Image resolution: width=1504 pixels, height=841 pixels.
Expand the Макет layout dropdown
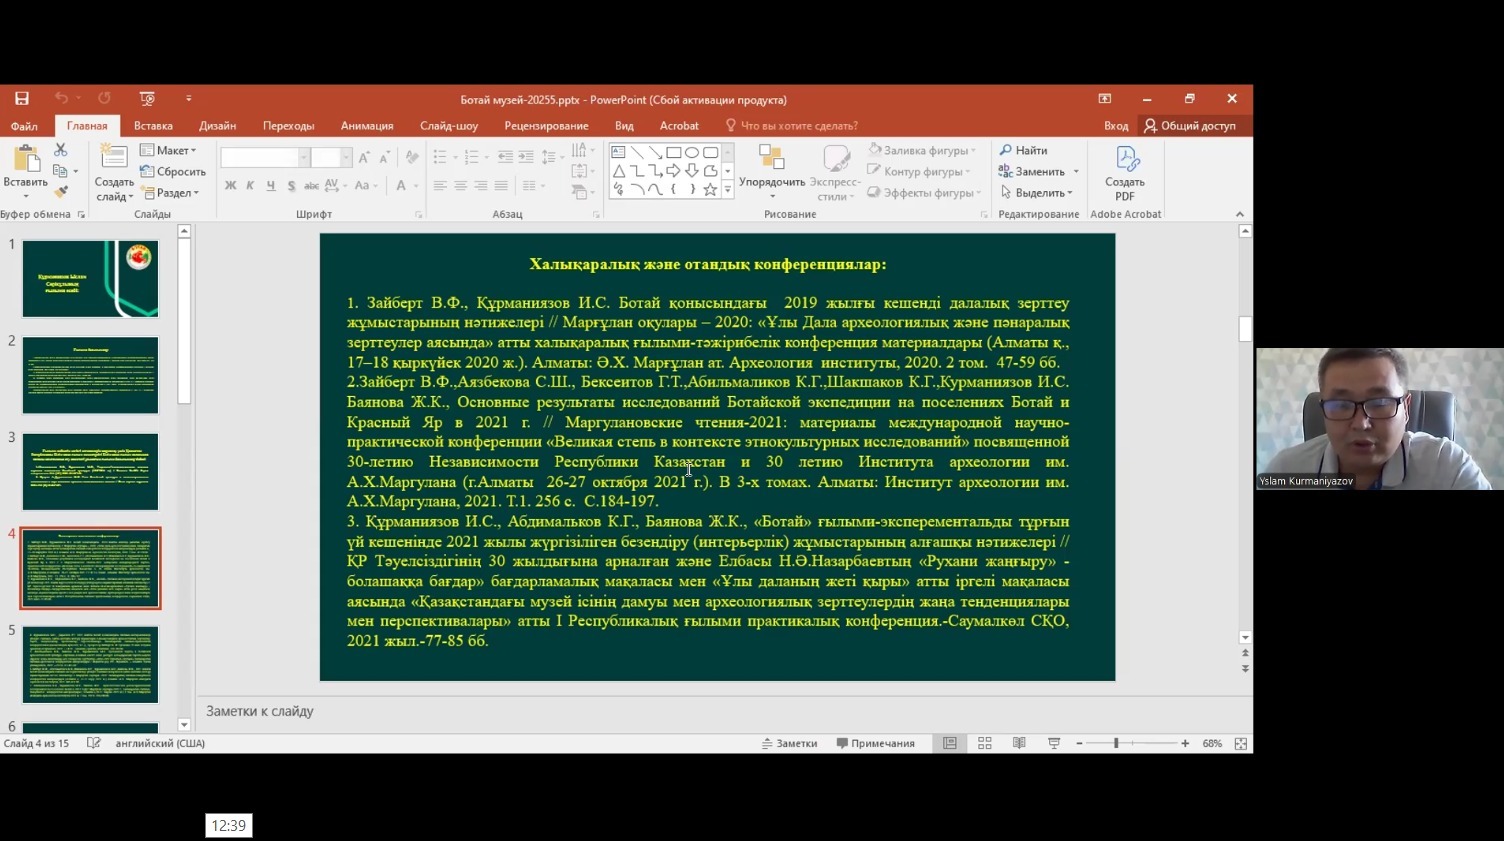click(x=168, y=150)
